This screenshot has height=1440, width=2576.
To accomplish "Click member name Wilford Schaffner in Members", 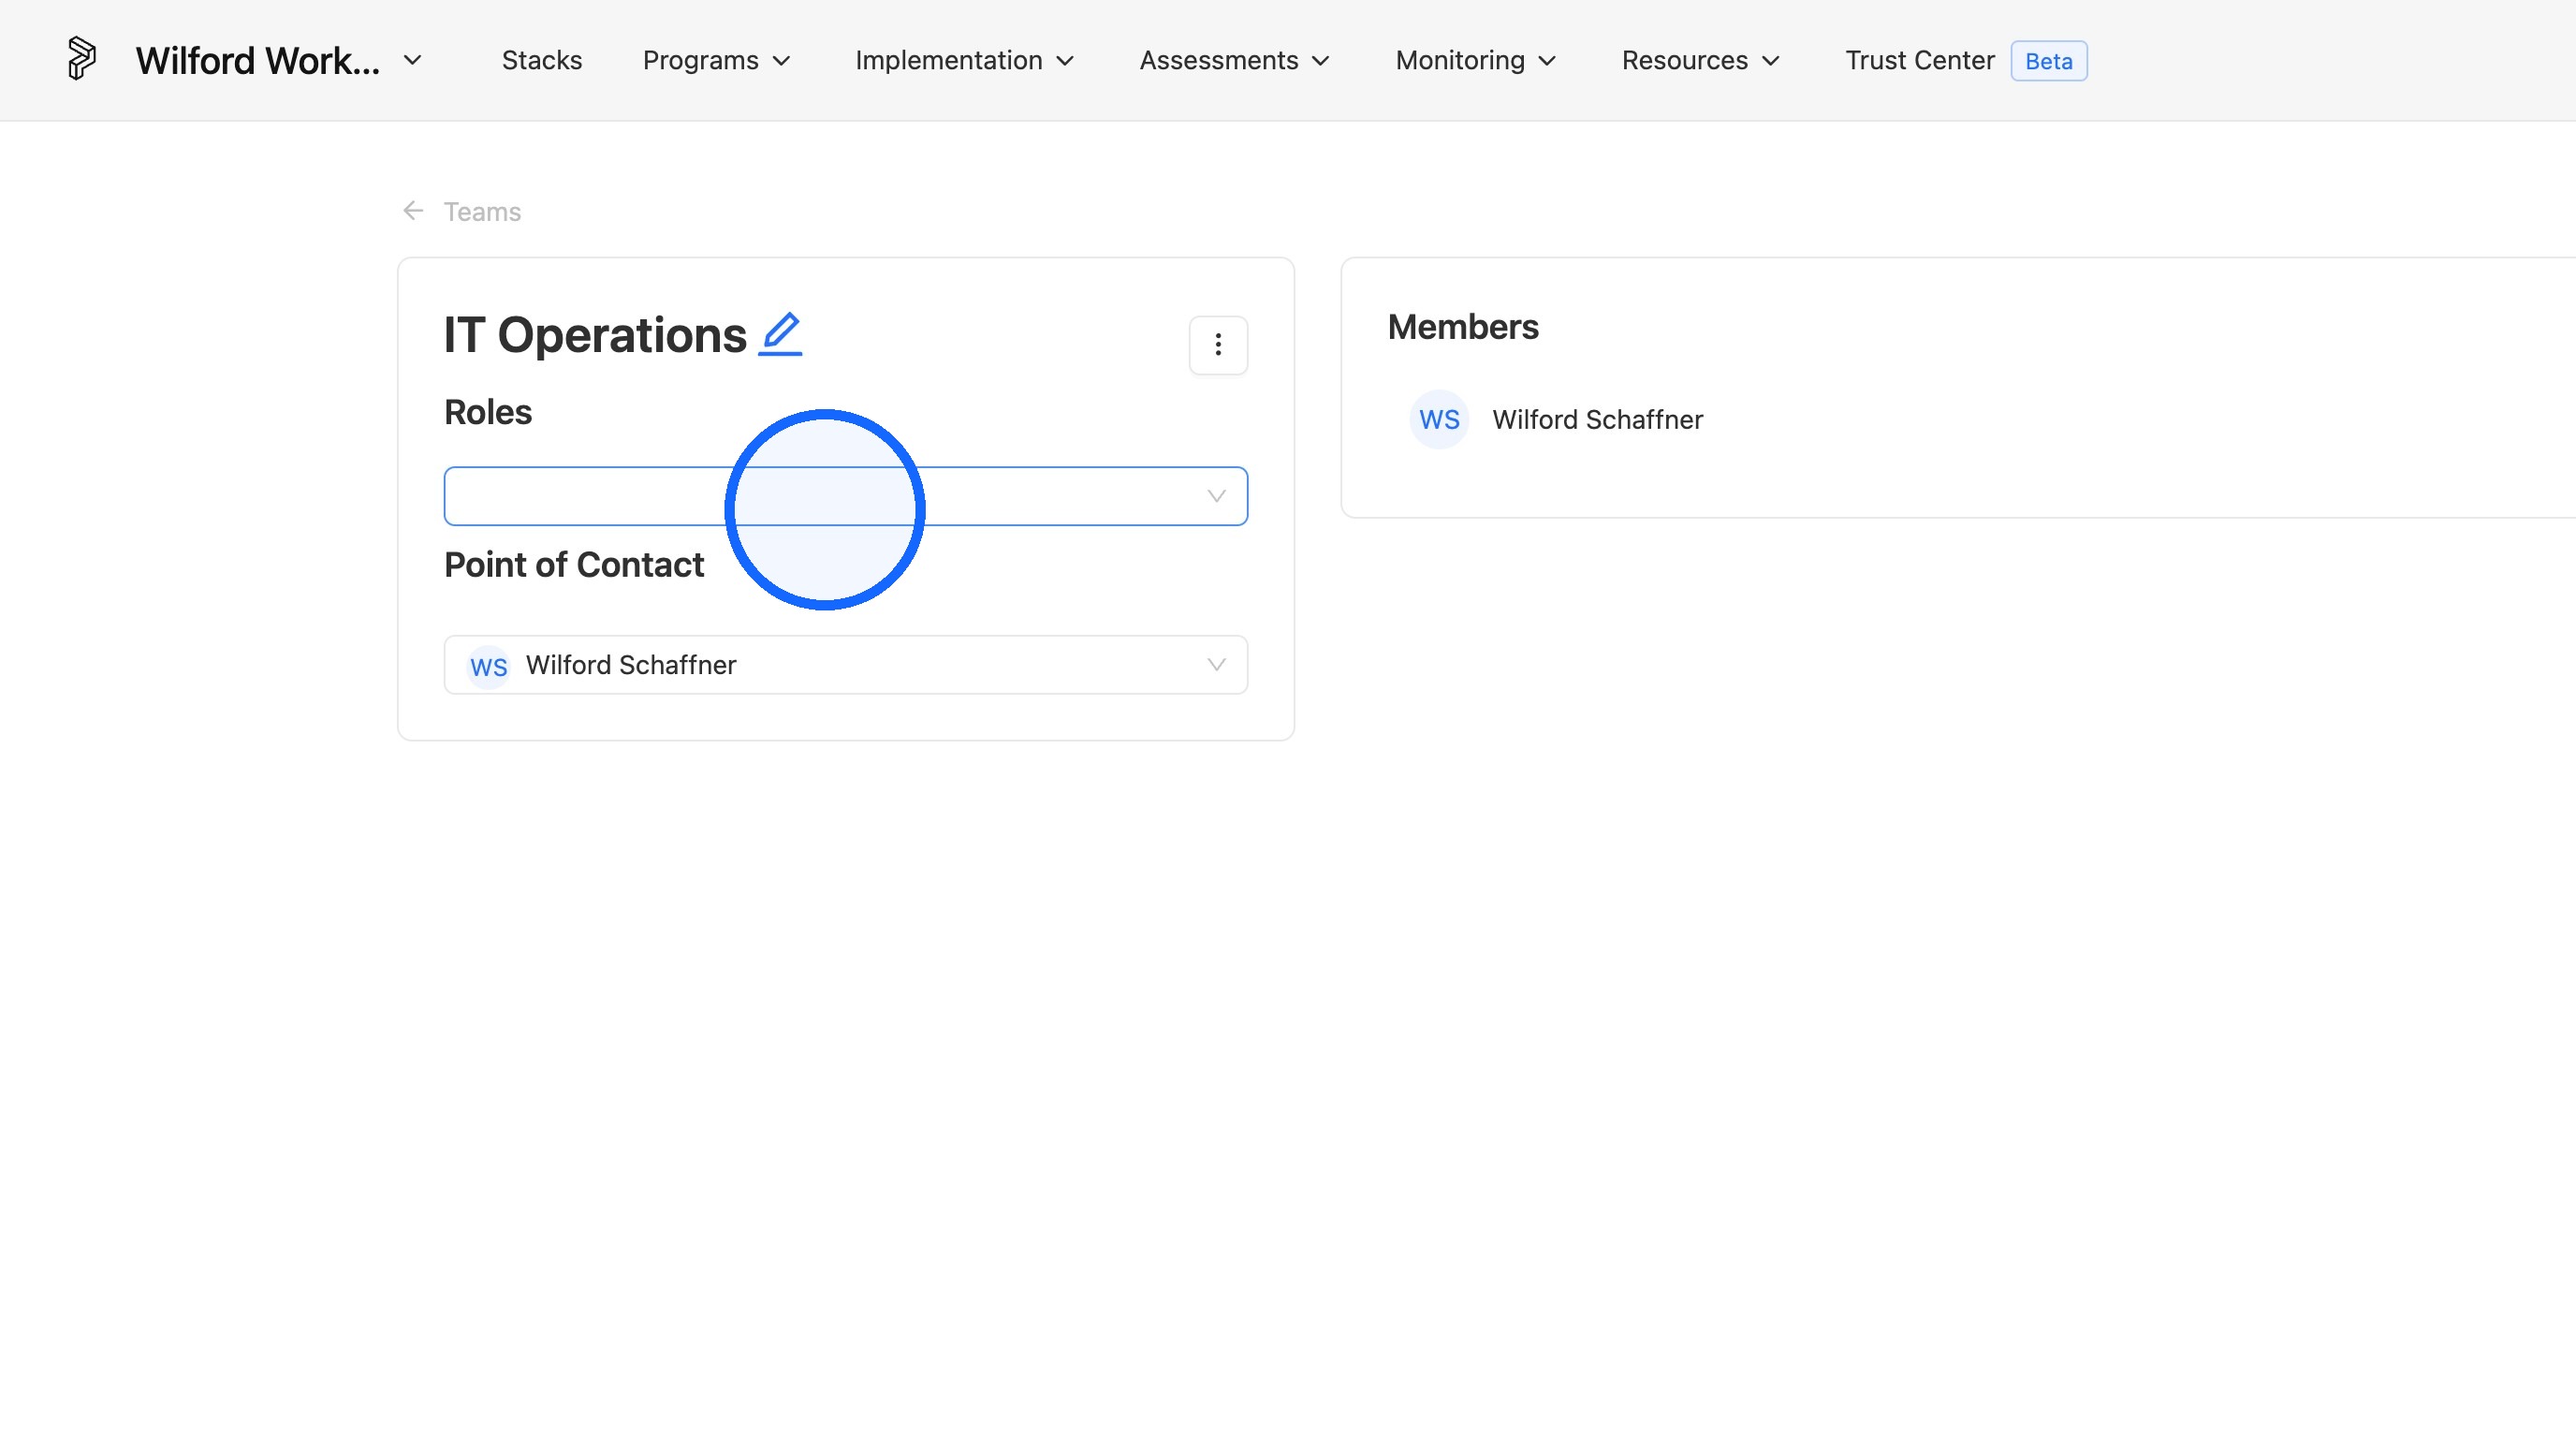I will point(1597,420).
